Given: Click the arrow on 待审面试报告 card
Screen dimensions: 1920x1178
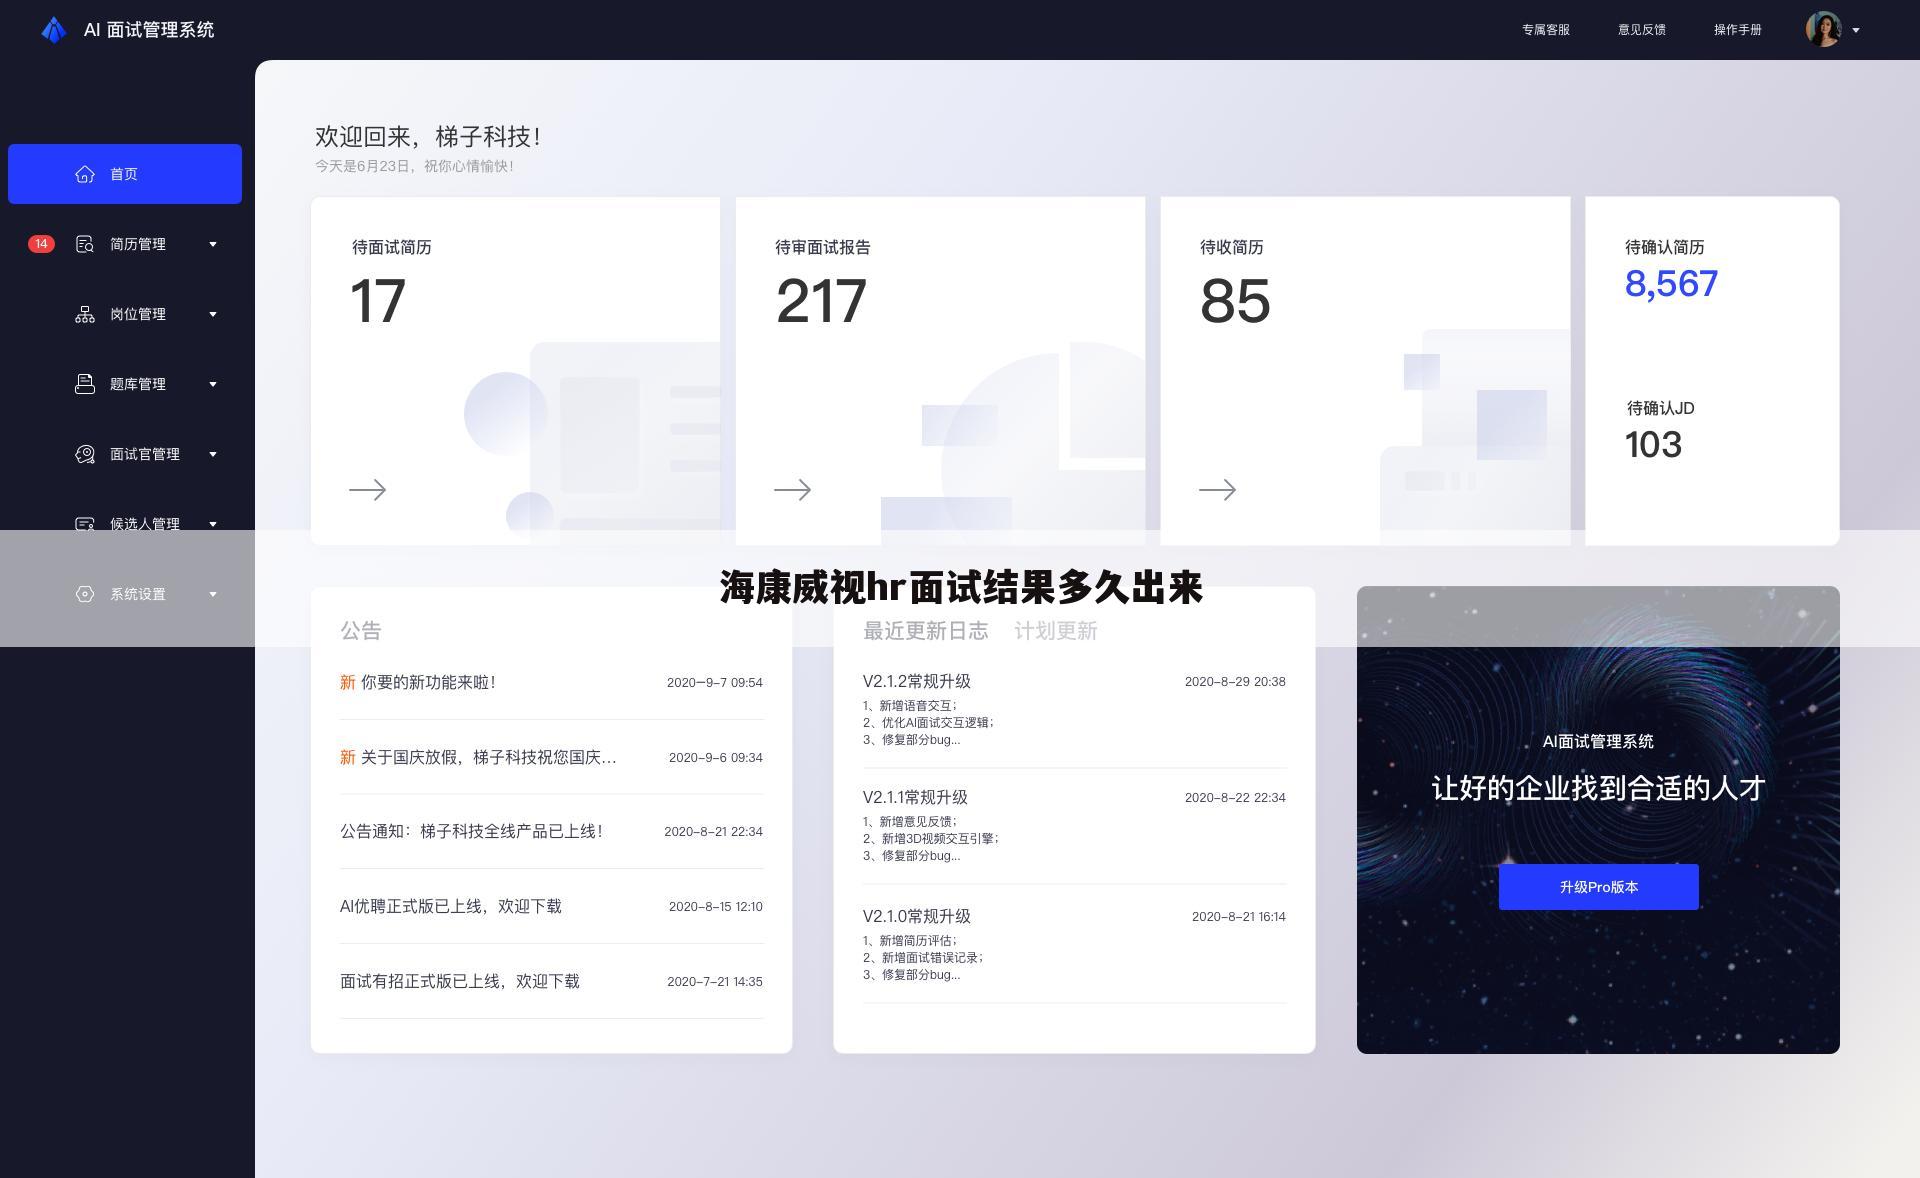Looking at the screenshot, I should point(792,490).
